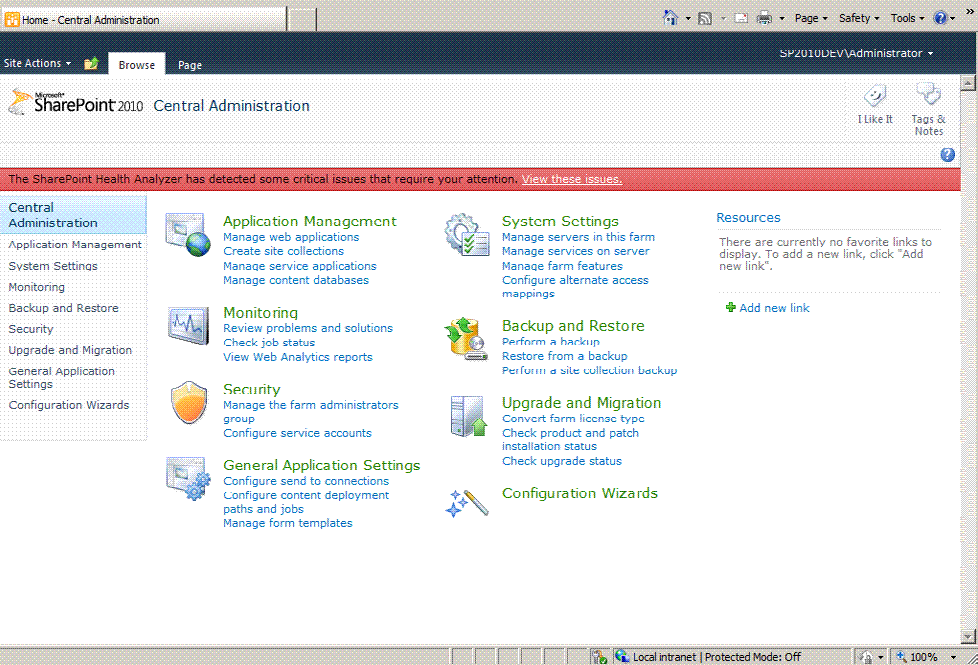978x665 pixels.
Task: Open Restore from a backup link
Action: pos(565,356)
